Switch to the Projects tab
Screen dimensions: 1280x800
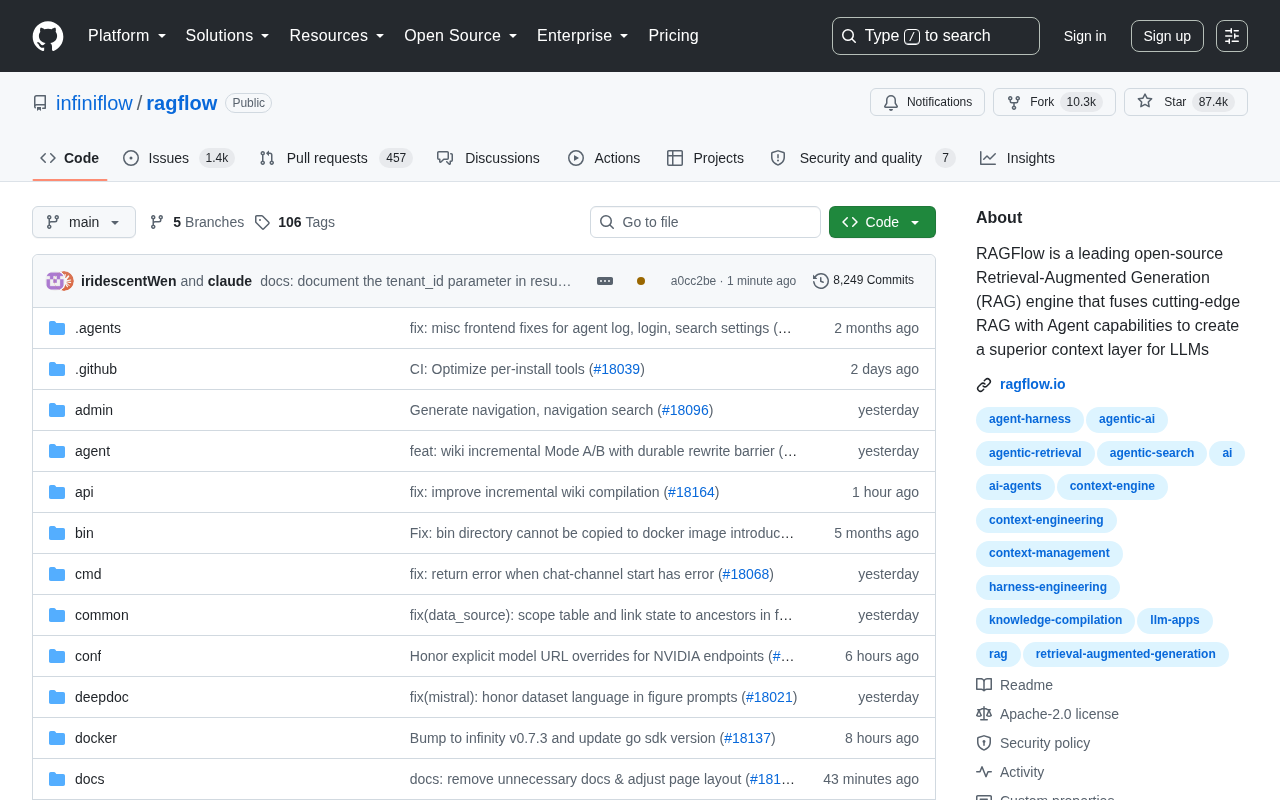point(705,158)
